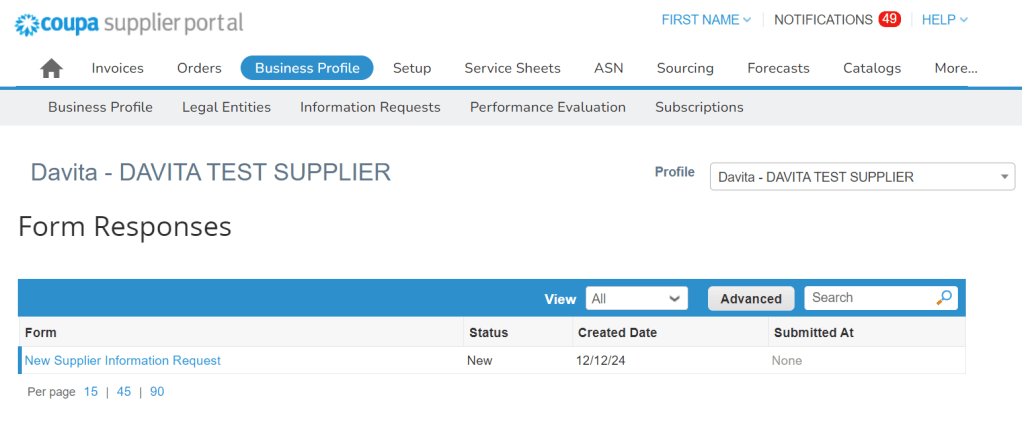Viewport: 1022px width, 423px height.
Task: Click the None submitted-at cell
Action: 787,360
